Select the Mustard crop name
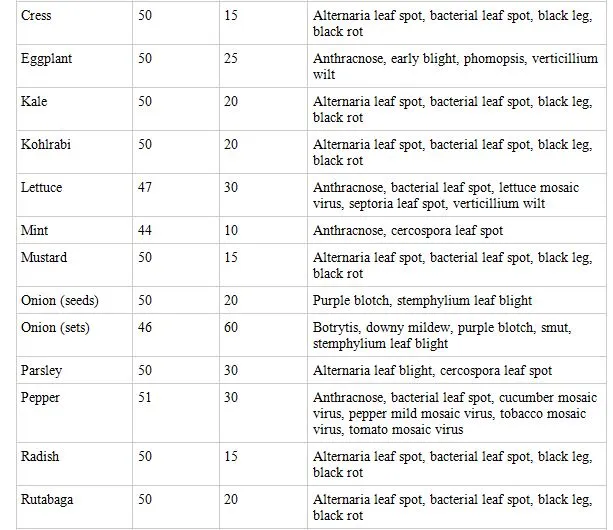 tap(44, 258)
